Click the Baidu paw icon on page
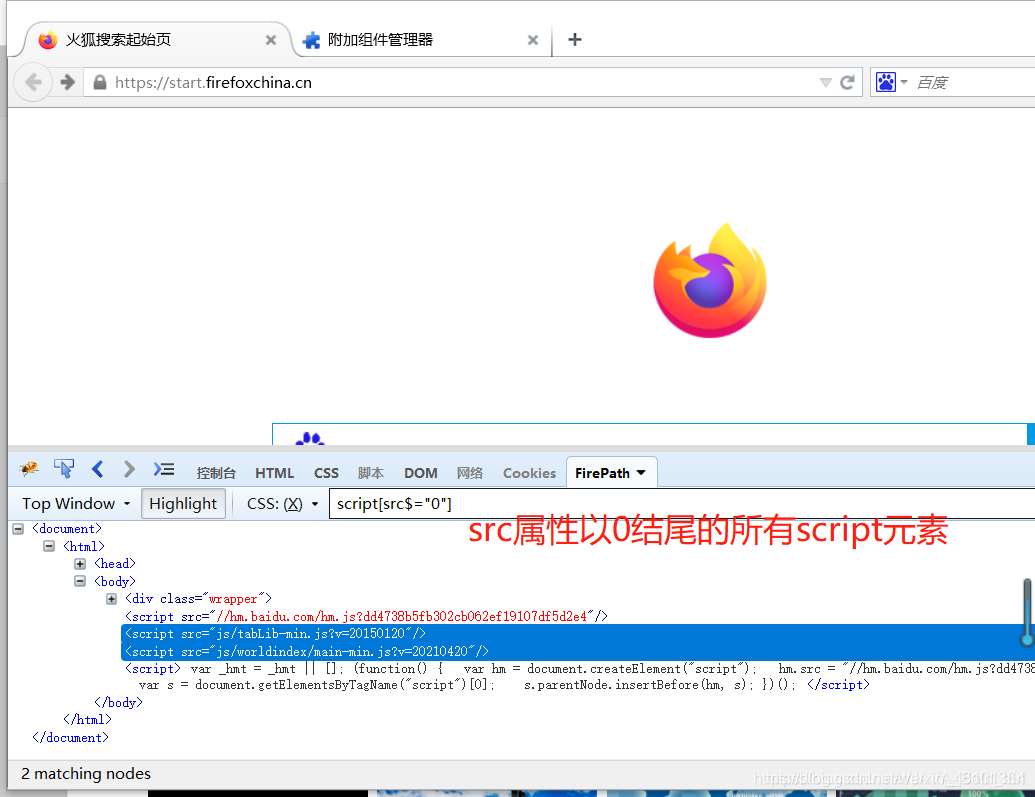The height and width of the screenshot is (797, 1035). 310,438
